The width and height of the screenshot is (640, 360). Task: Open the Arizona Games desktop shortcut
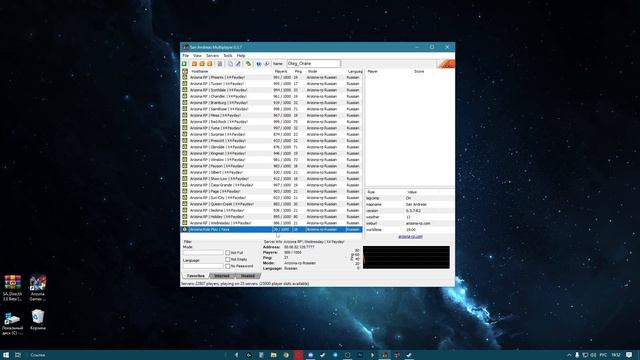point(38,288)
